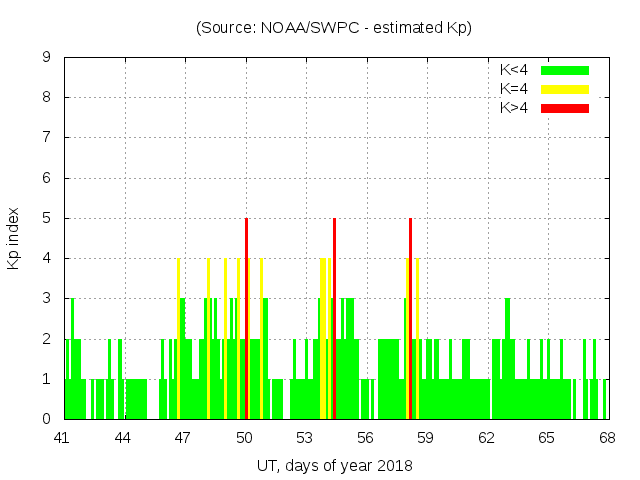
Task: Click the 'UT, days of year 2018' axis label
Action: pos(334,465)
